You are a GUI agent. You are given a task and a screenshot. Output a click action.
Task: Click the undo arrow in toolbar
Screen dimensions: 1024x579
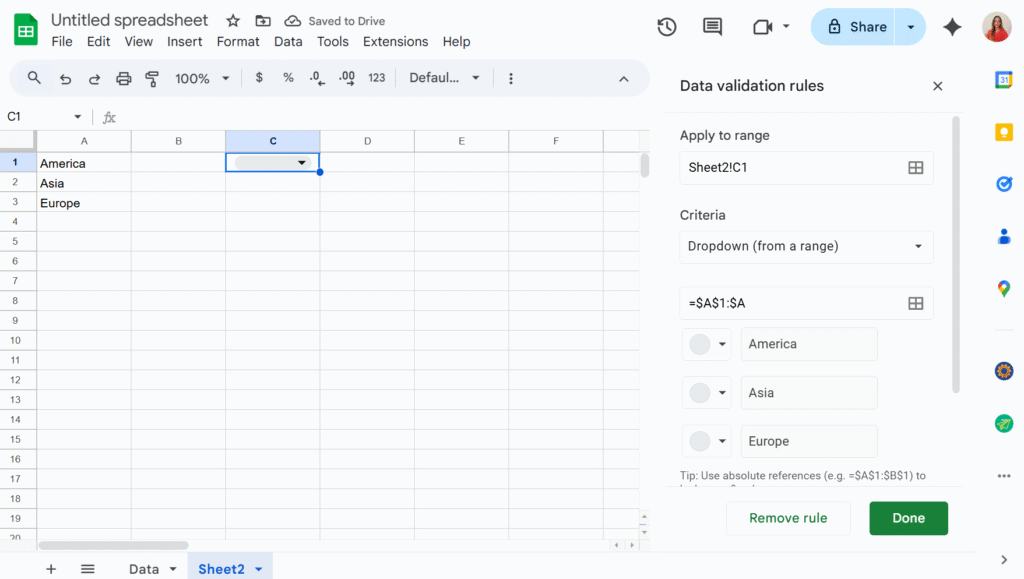65,78
